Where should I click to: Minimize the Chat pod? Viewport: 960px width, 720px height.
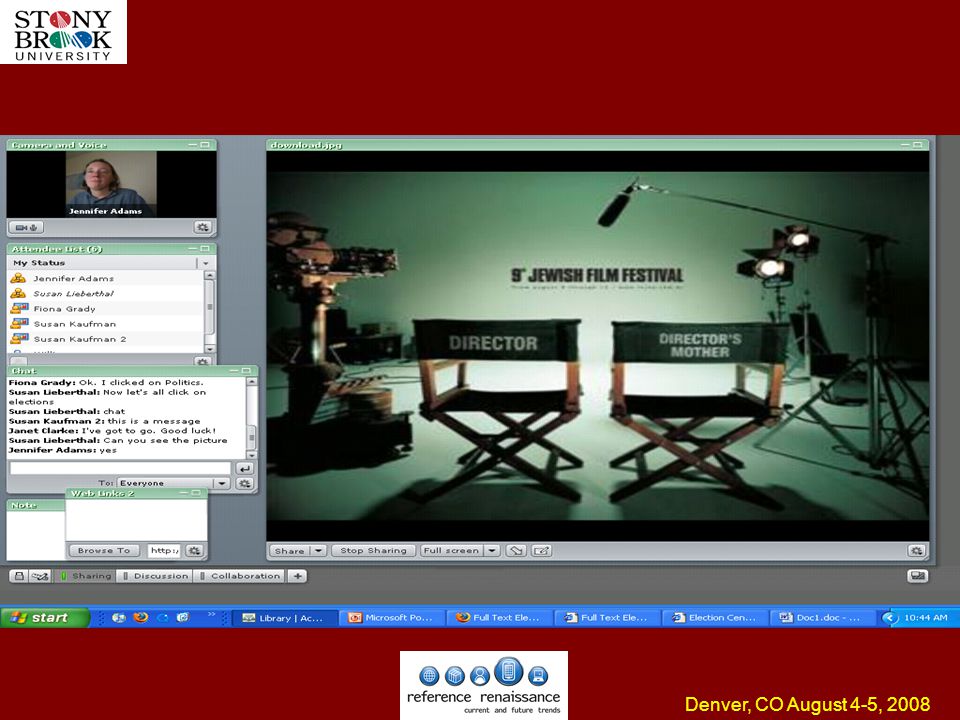(x=234, y=371)
